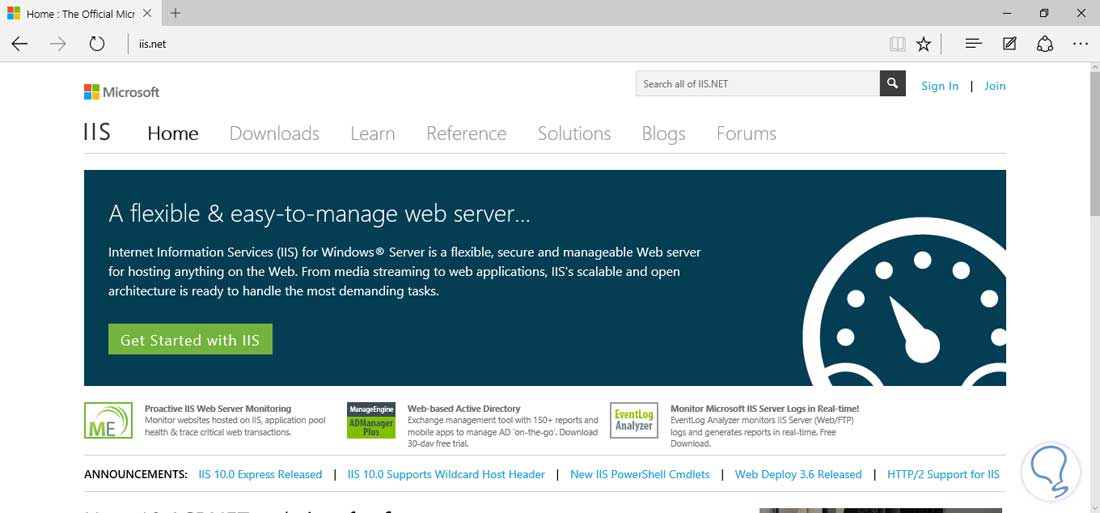The image size is (1100, 513).
Task: Click the IIS site title
Action: [97, 132]
